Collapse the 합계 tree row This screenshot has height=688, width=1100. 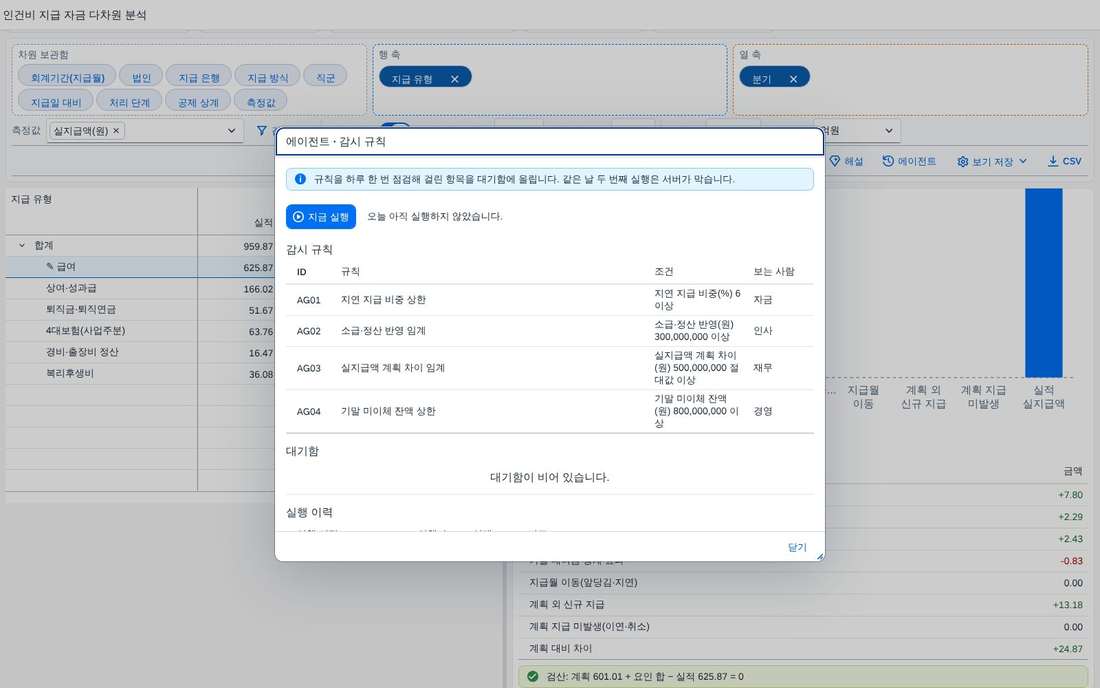point(22,245)
